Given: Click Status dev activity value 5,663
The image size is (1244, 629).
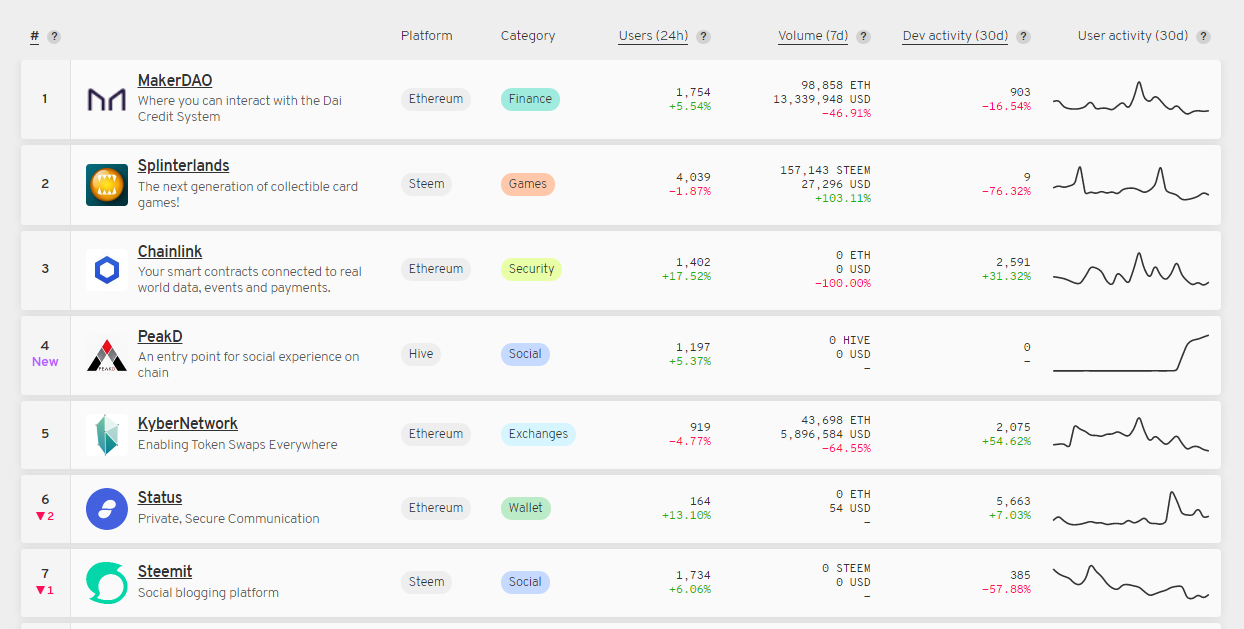Looking at the screenshot, I should click(1013, 501).
